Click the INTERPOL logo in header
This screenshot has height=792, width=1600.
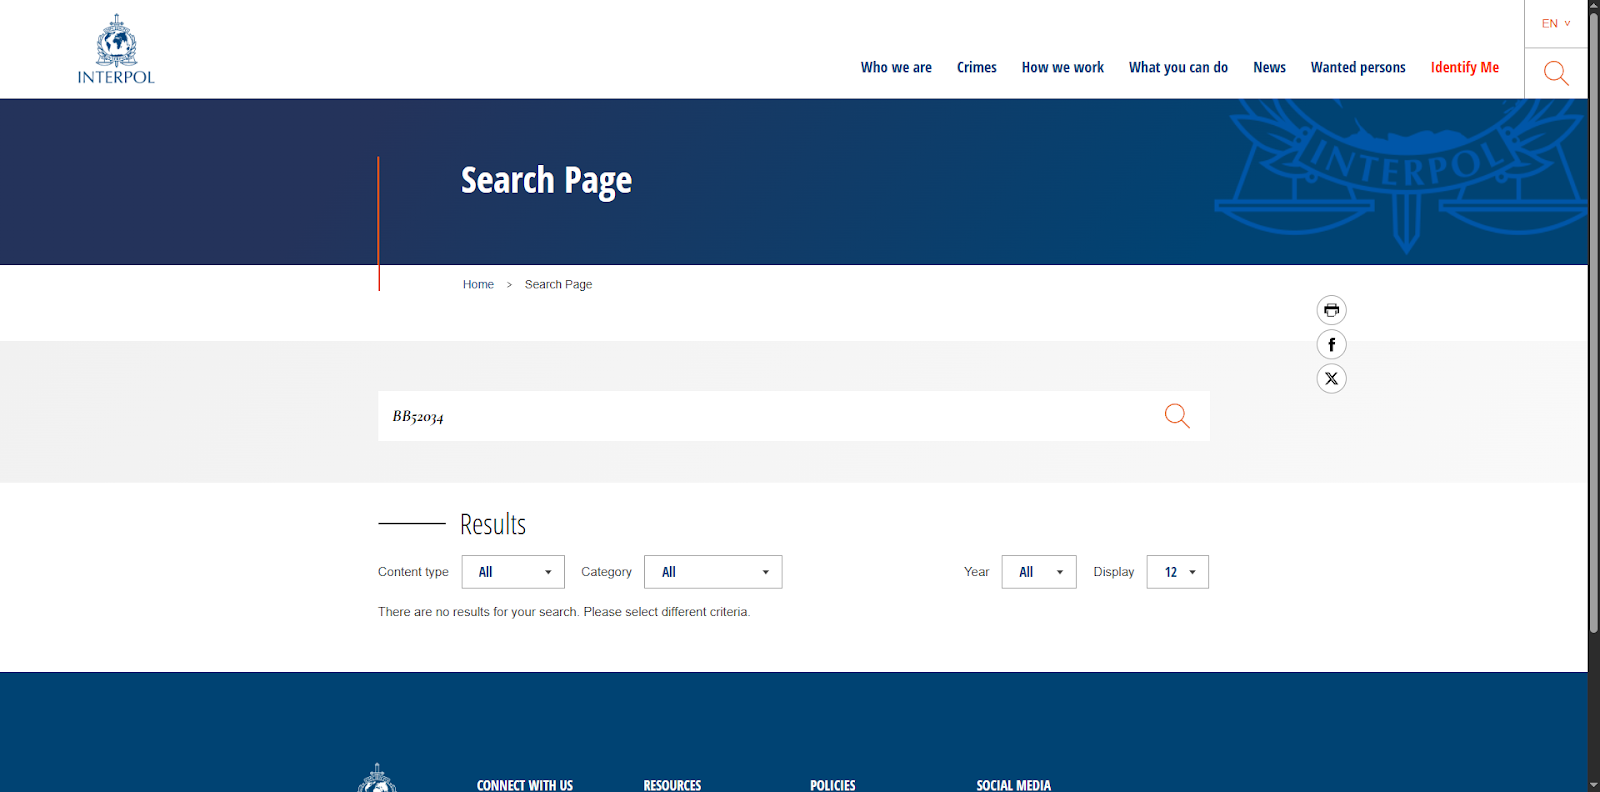pyautogui.click(x=116, y=50)
